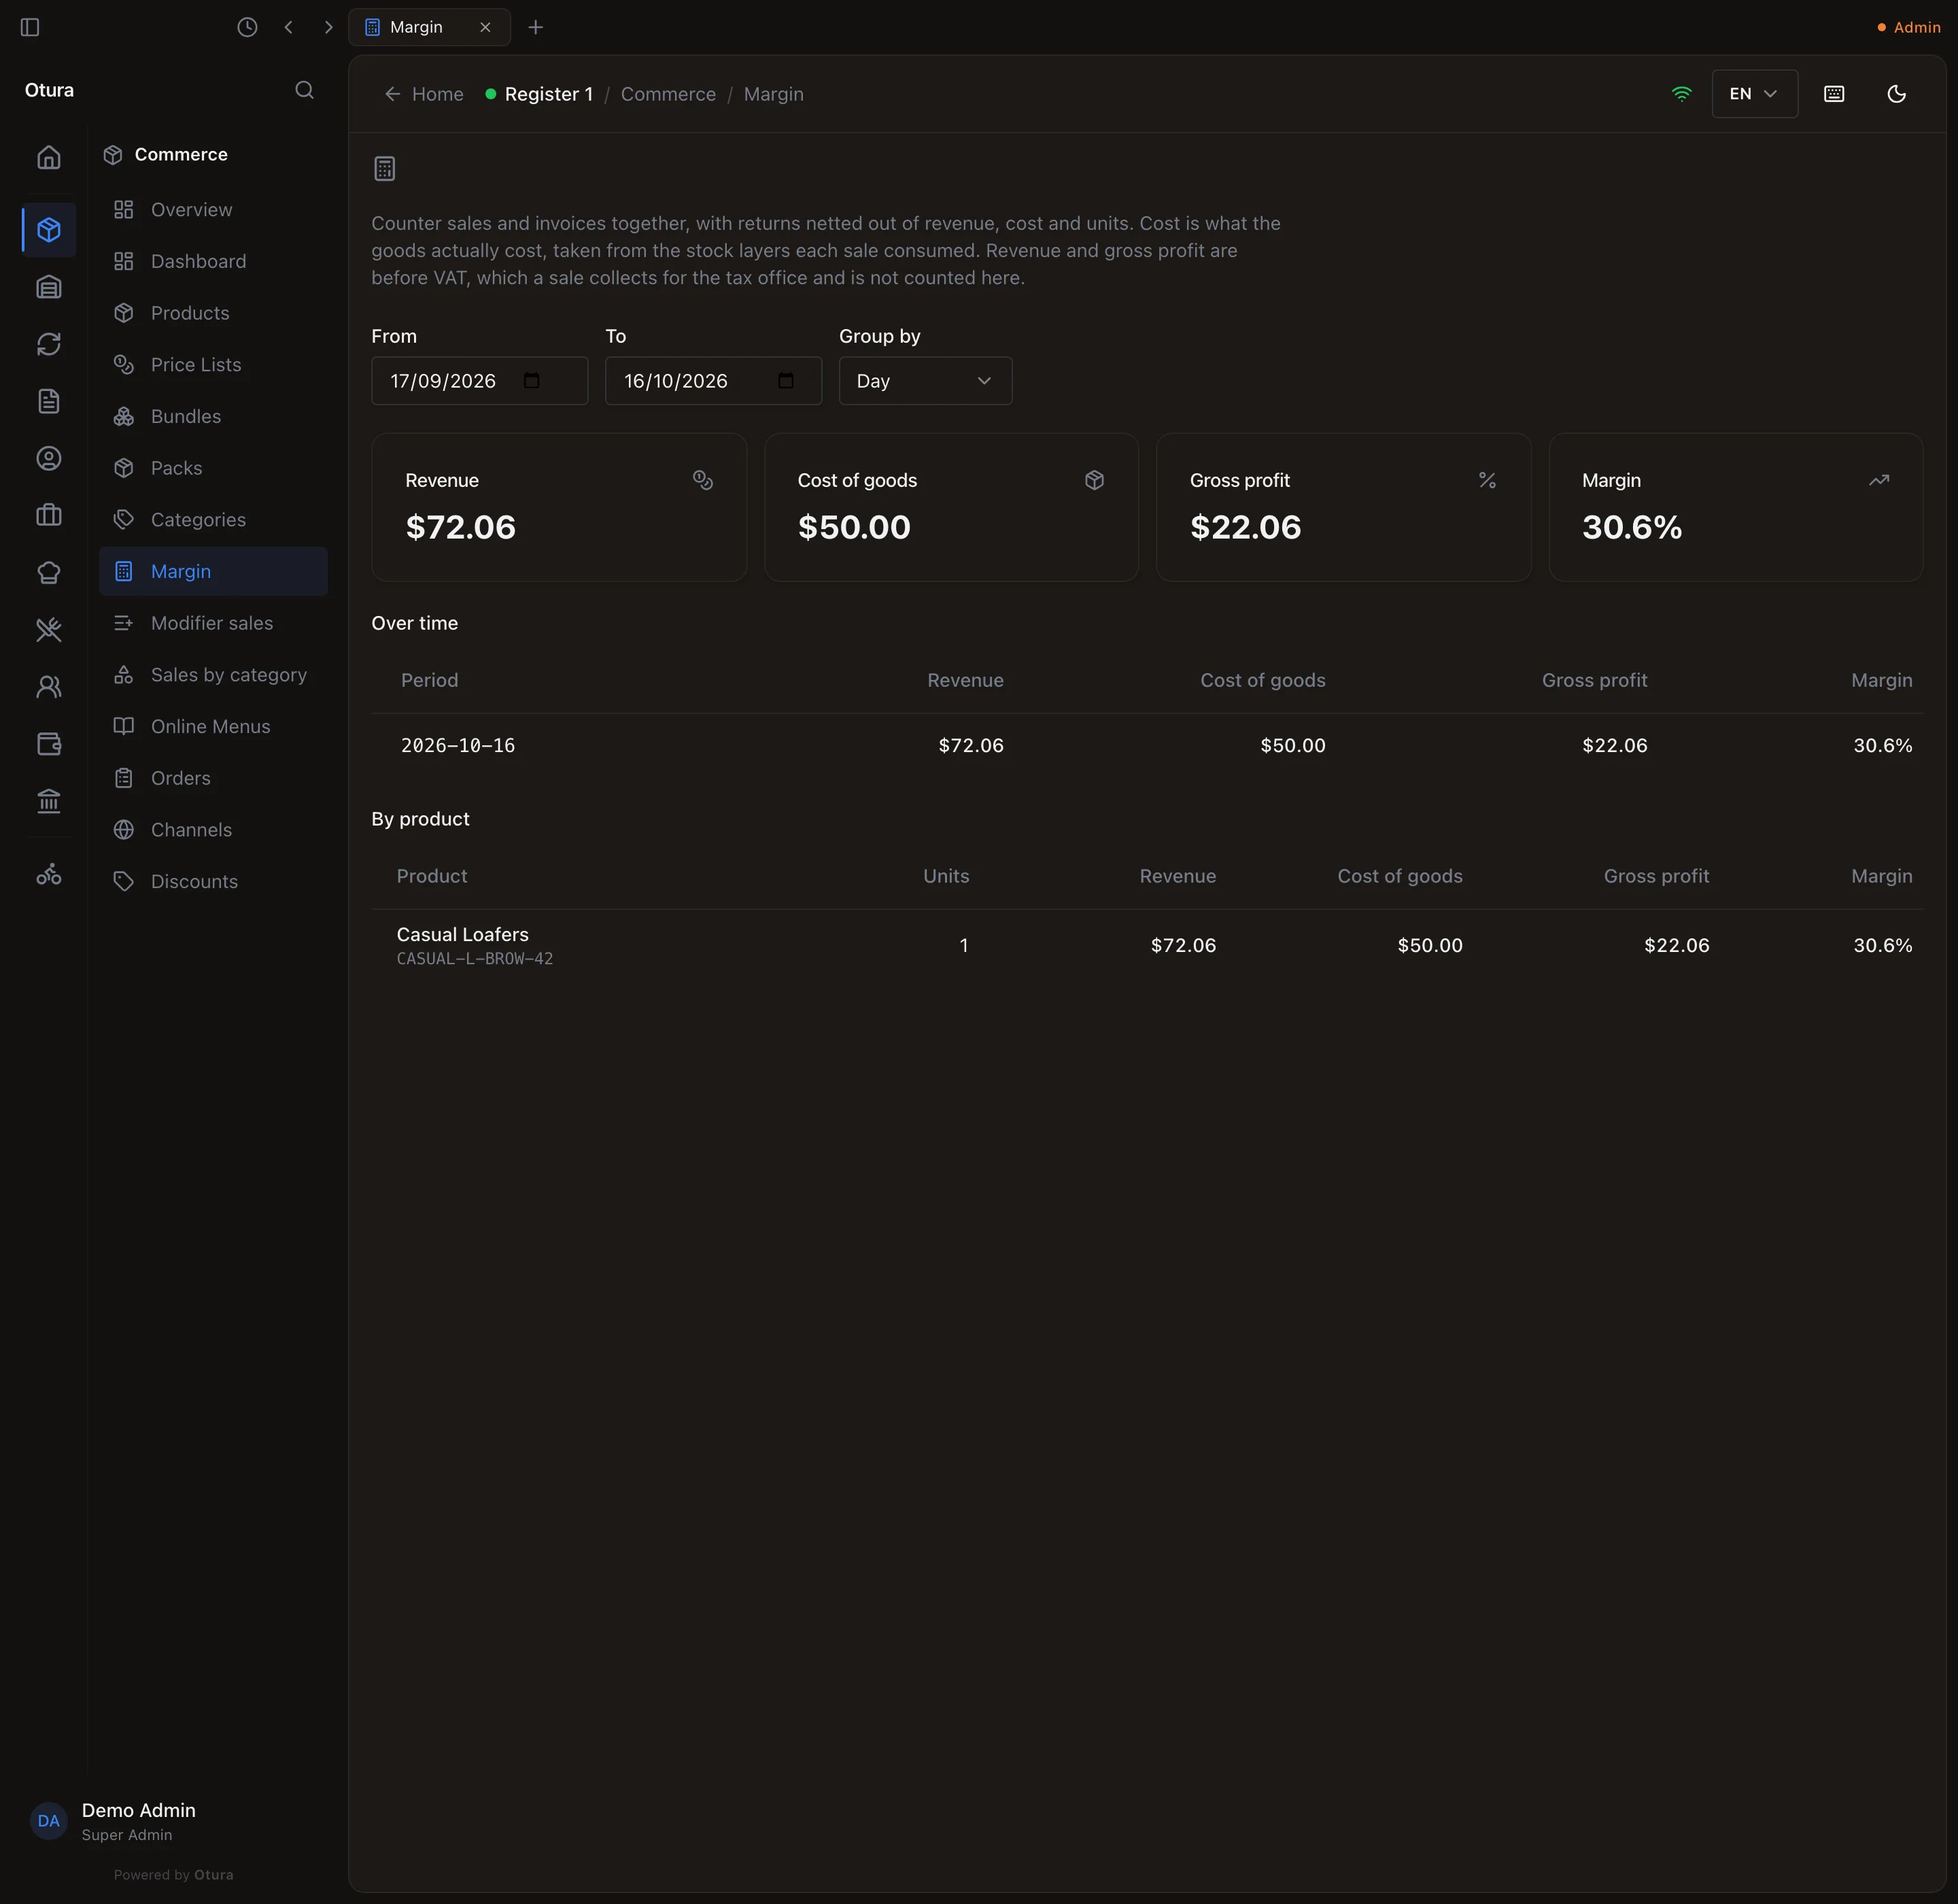1958x1904 pixels.
Task: Edit the From date field
Action: 479,381
